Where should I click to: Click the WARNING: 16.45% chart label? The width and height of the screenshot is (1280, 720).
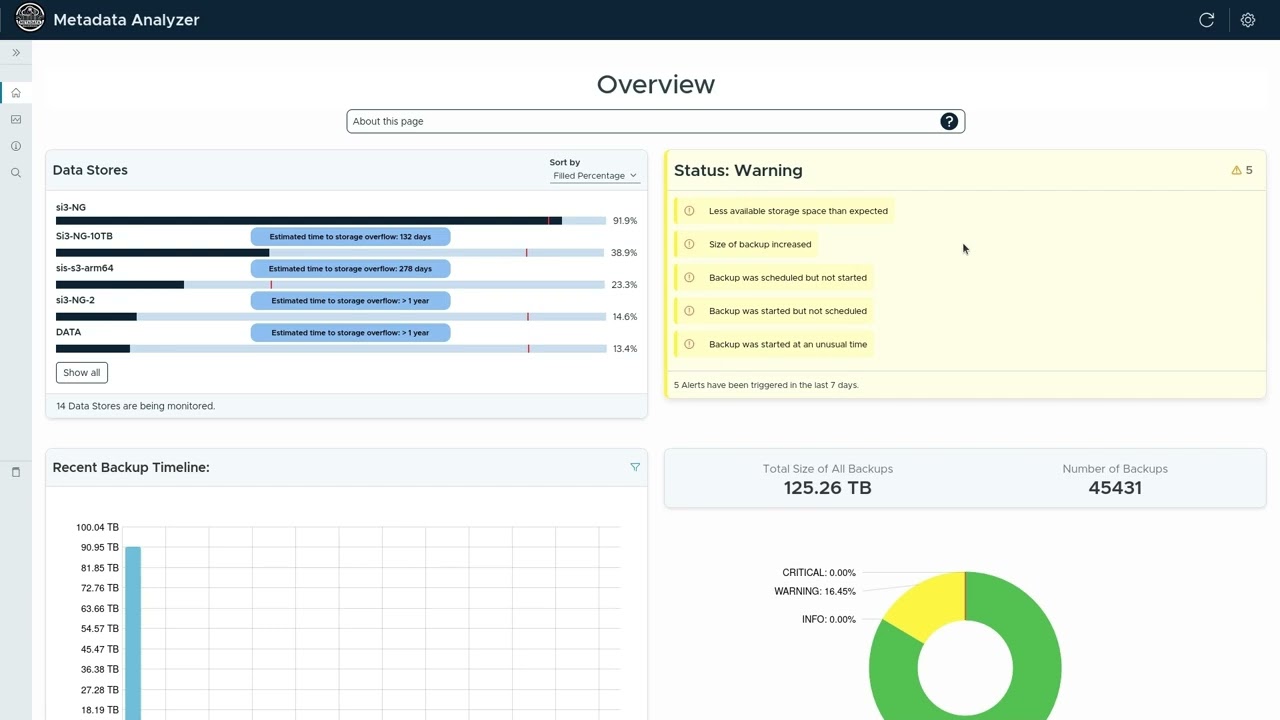[x=815, y=592]
